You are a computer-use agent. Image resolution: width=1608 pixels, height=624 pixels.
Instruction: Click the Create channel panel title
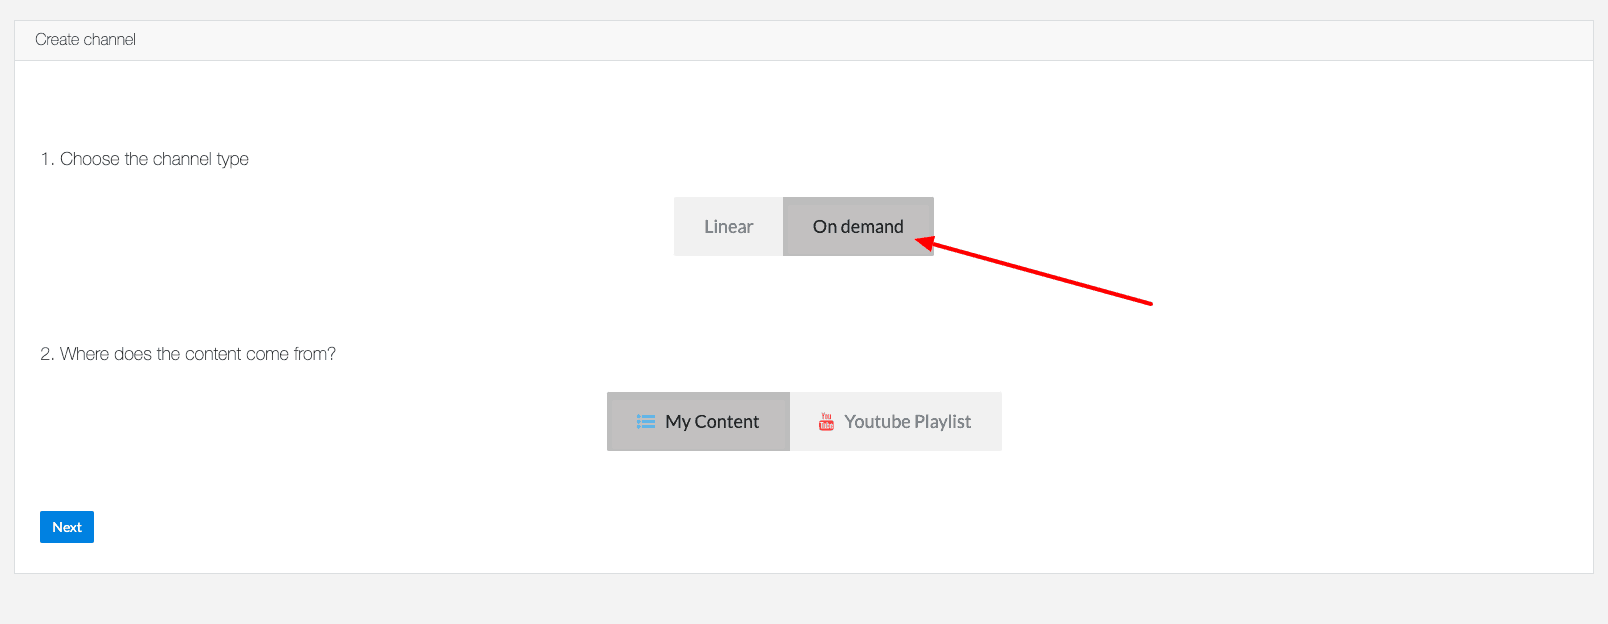(85, 40)
